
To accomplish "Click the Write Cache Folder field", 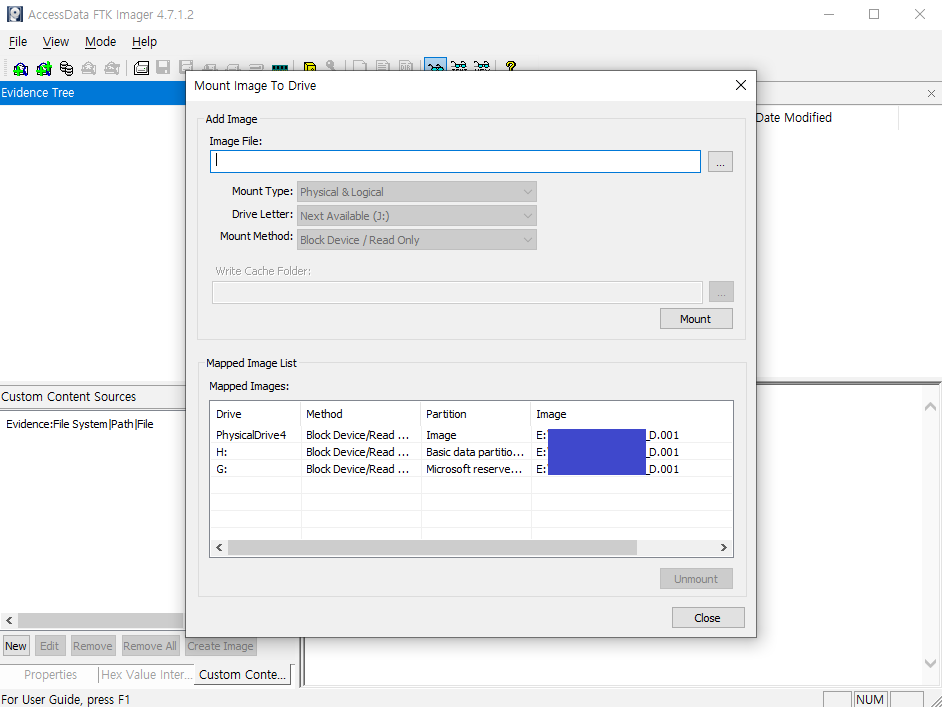I will pos(457,293).
